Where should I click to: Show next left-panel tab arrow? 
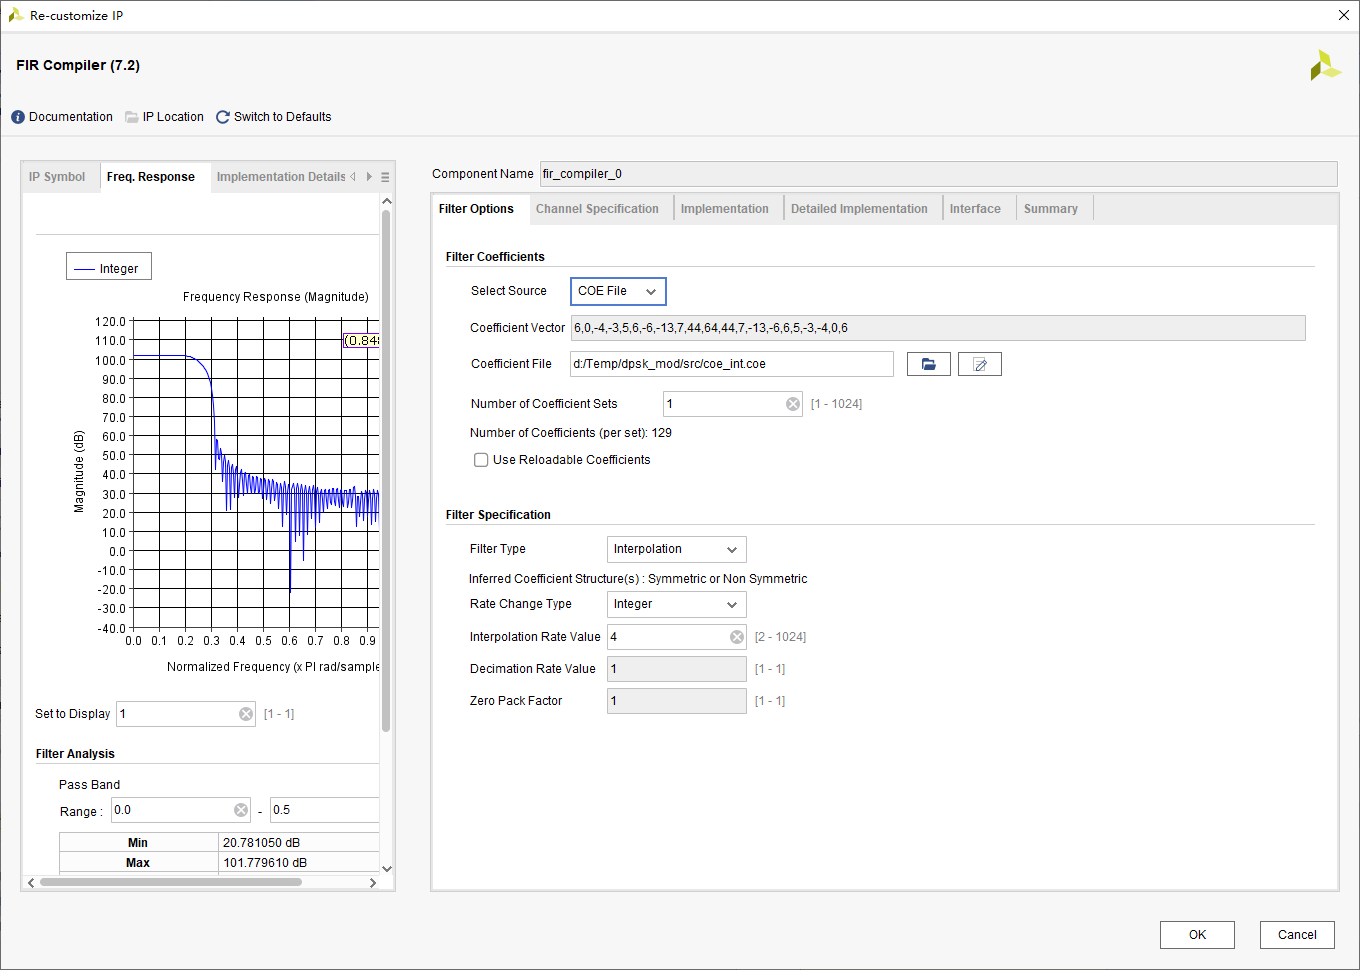point(369,177)
